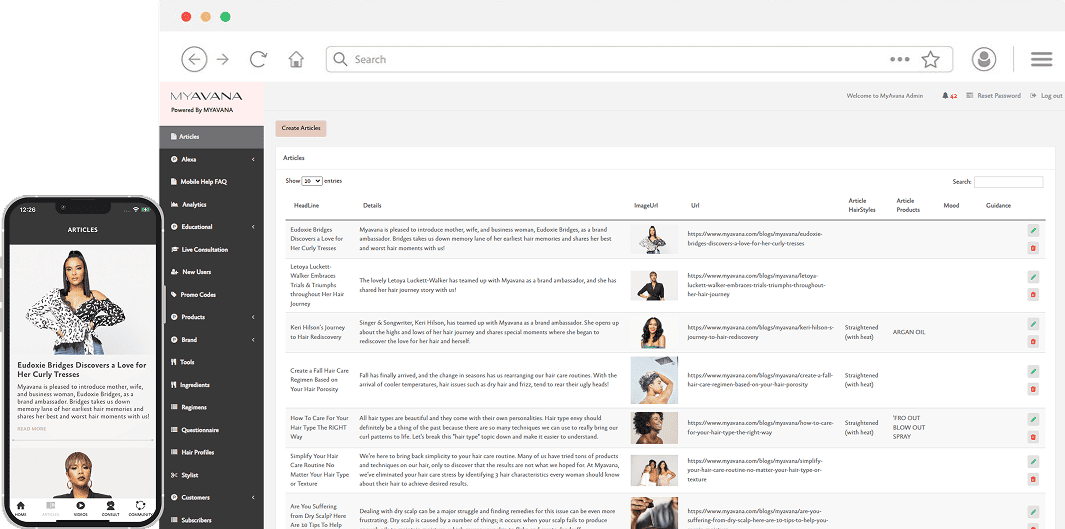1065x529 pixels.
Task: Bookmark page with the star icon
Action: pyautogui.click(x=930, y=59)
